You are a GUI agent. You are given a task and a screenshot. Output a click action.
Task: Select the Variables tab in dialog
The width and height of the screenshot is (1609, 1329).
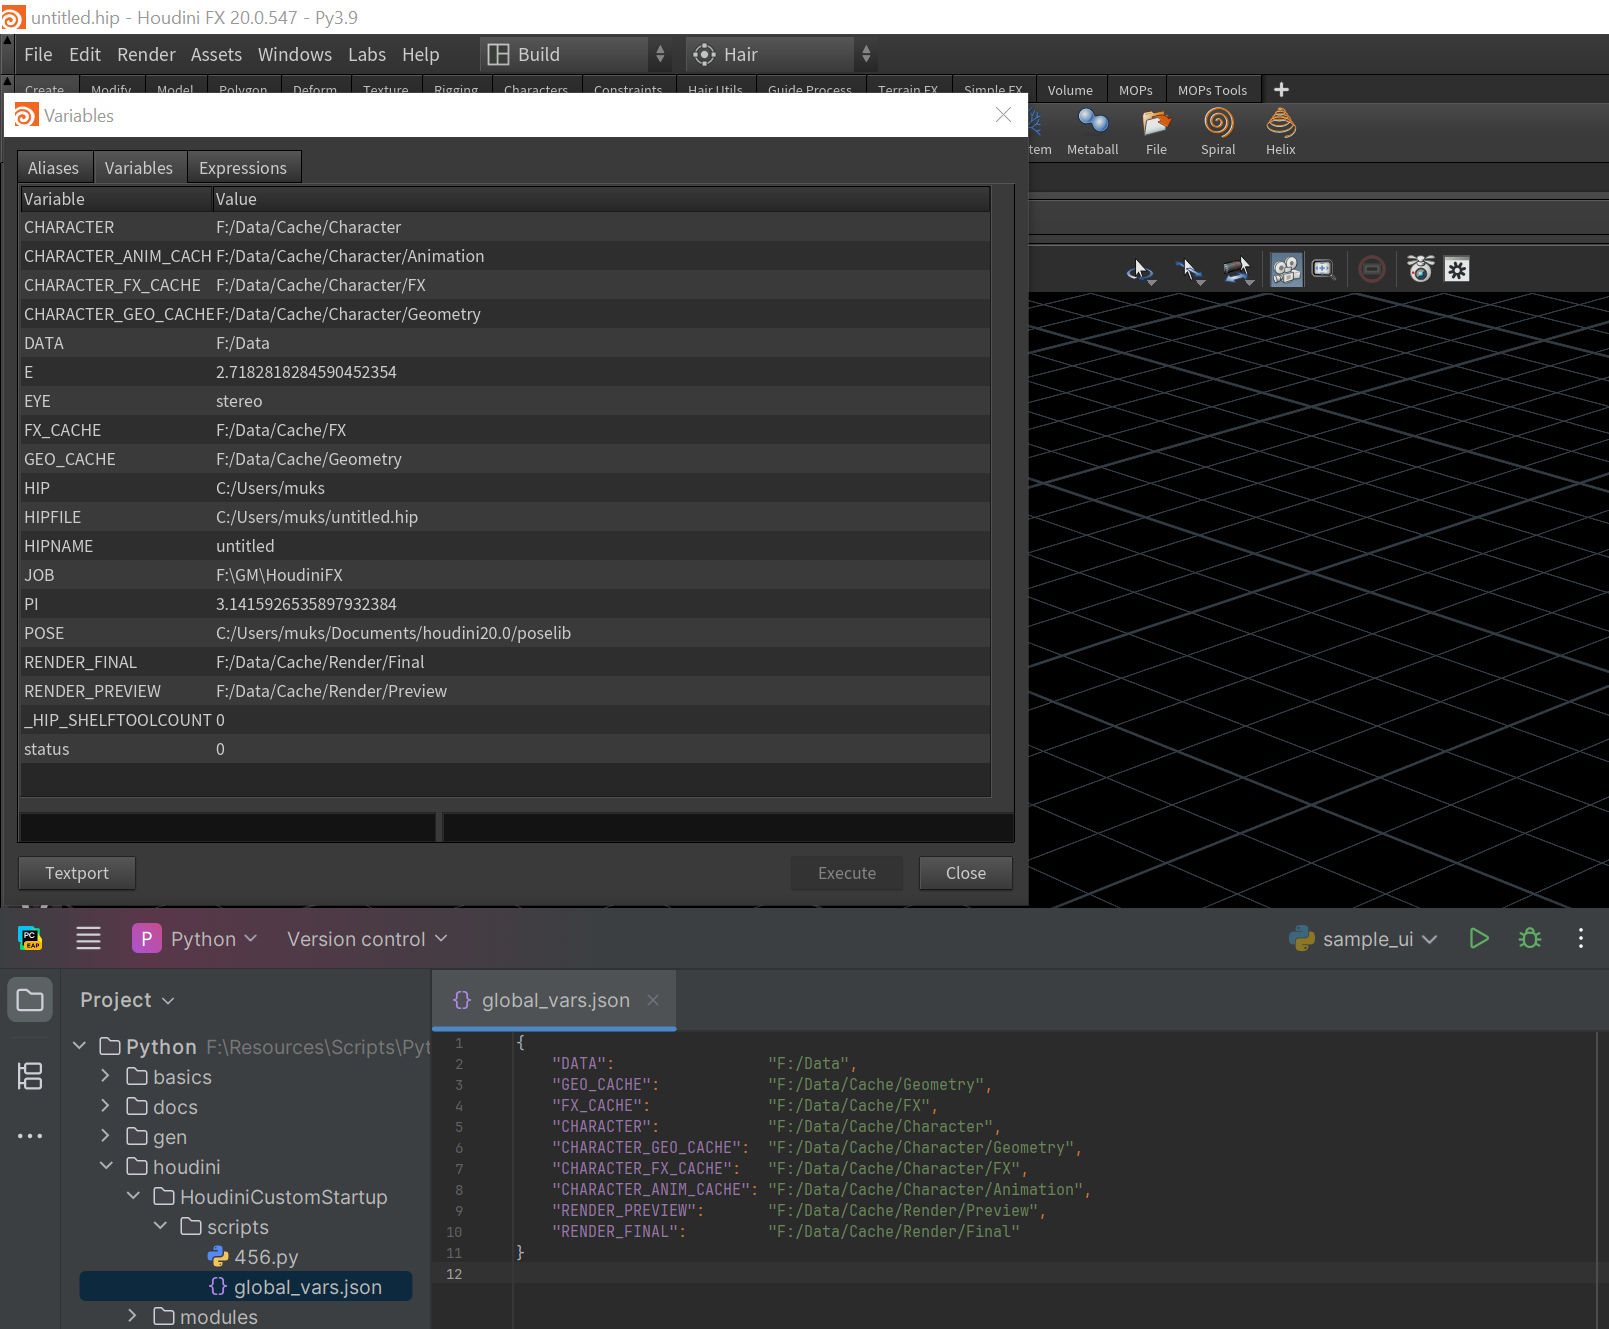139,168
